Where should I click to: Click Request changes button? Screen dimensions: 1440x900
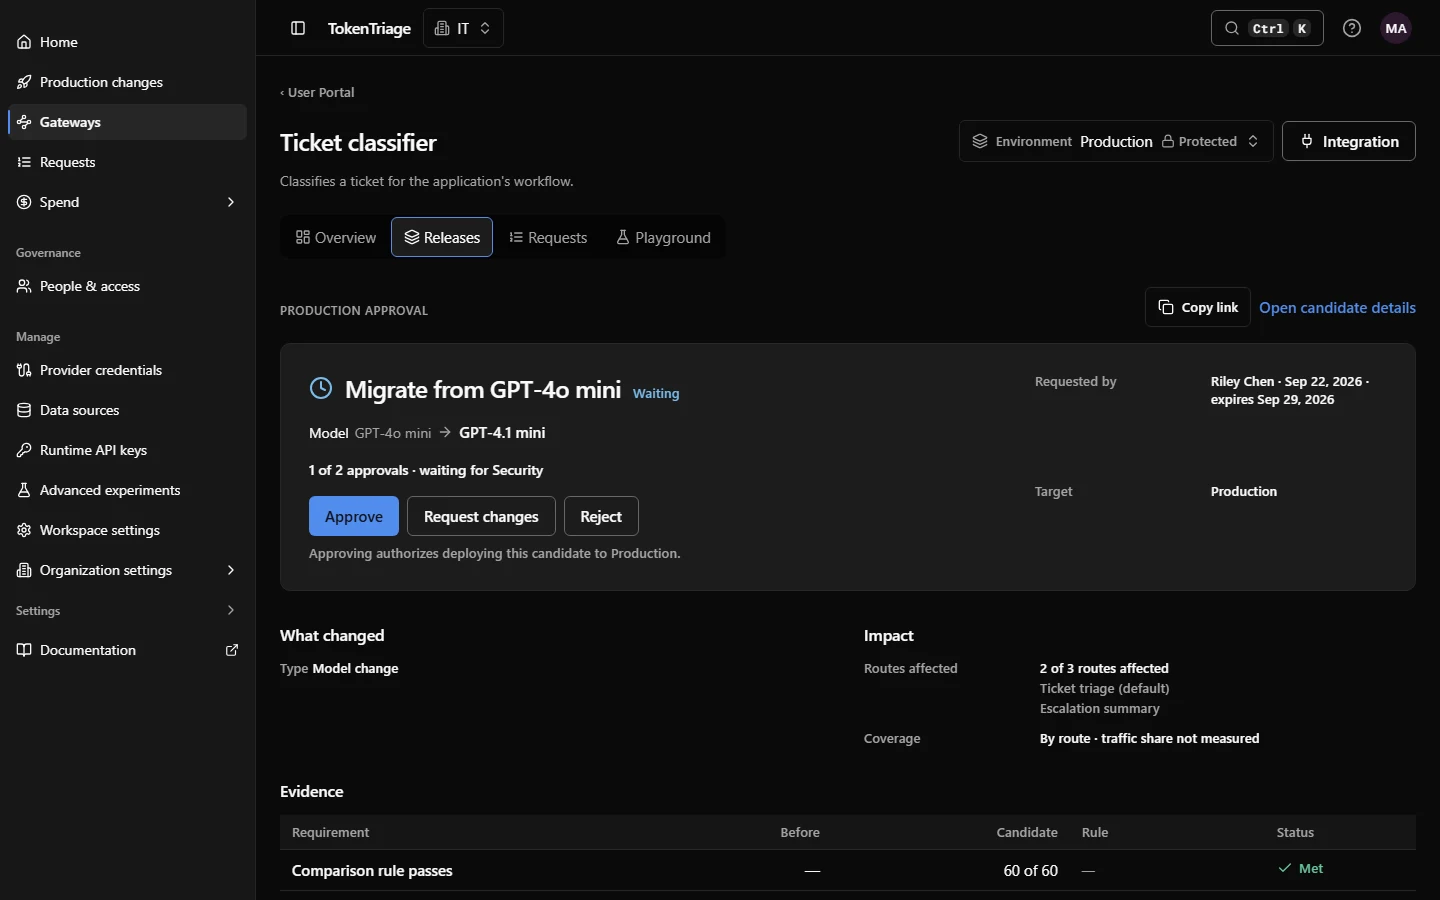click(481, 516)
